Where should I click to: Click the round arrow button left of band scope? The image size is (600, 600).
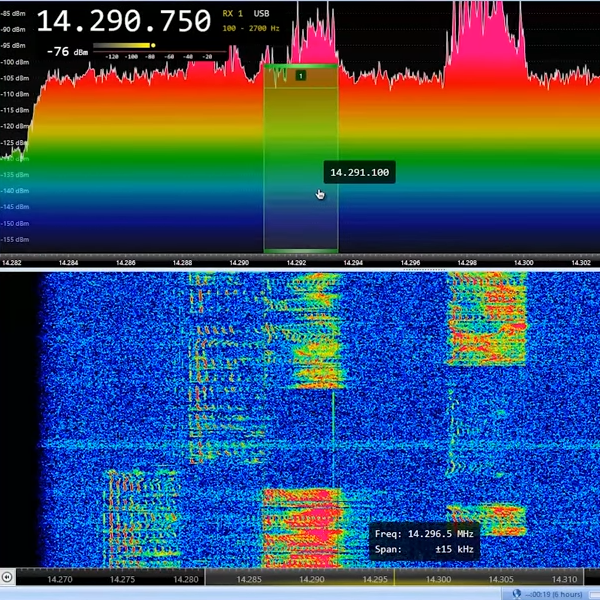8,577
